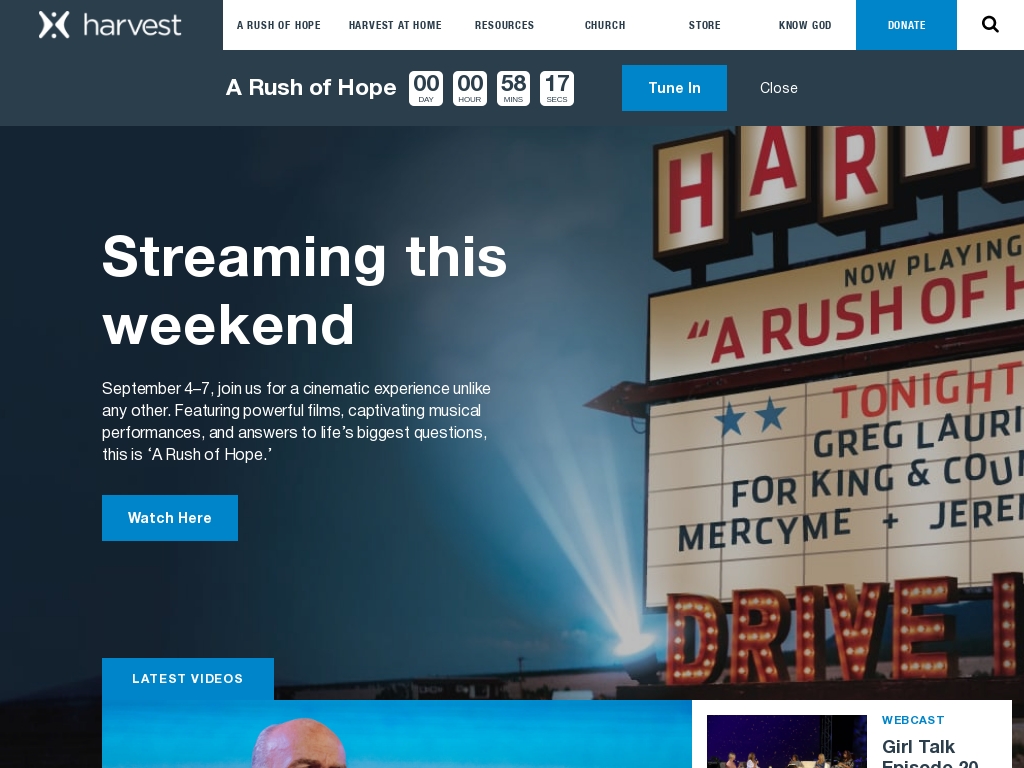Open A Rush of Hope menu
Screen dimensions: 1024x768
point(279,25)
